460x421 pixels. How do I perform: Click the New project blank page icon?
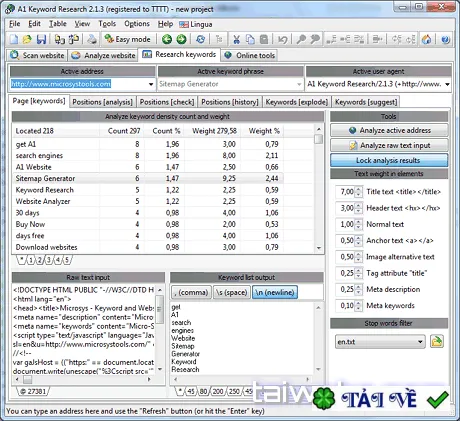(x=14, y=40)
